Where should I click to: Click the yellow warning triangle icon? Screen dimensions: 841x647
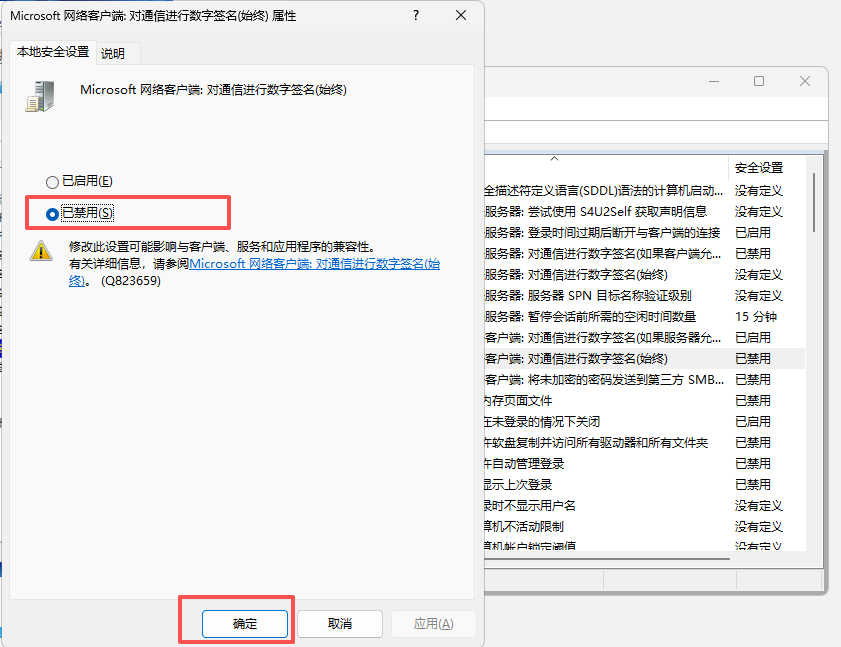(x=41, y=250)
